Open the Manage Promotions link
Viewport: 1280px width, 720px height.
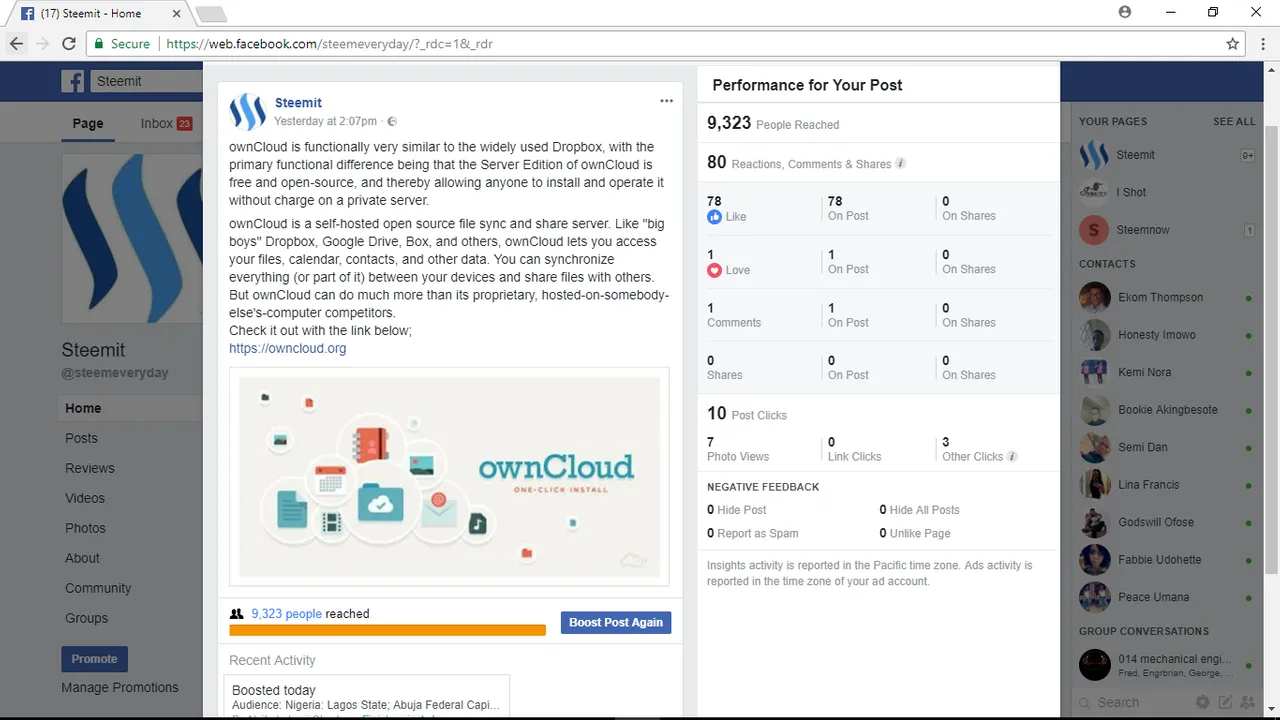point(120,687)
